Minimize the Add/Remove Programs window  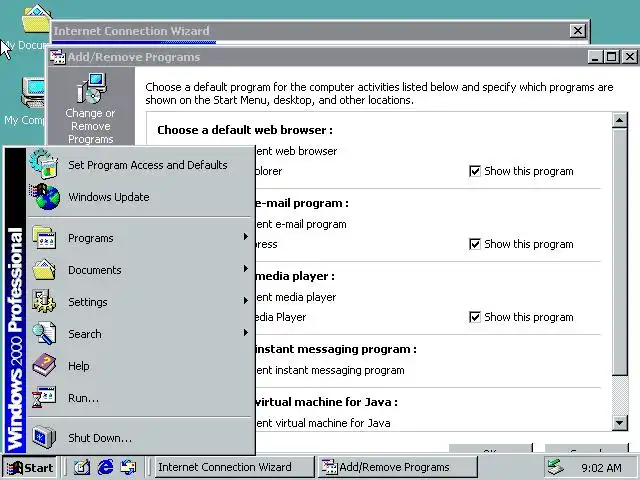(x=596, y=57)
